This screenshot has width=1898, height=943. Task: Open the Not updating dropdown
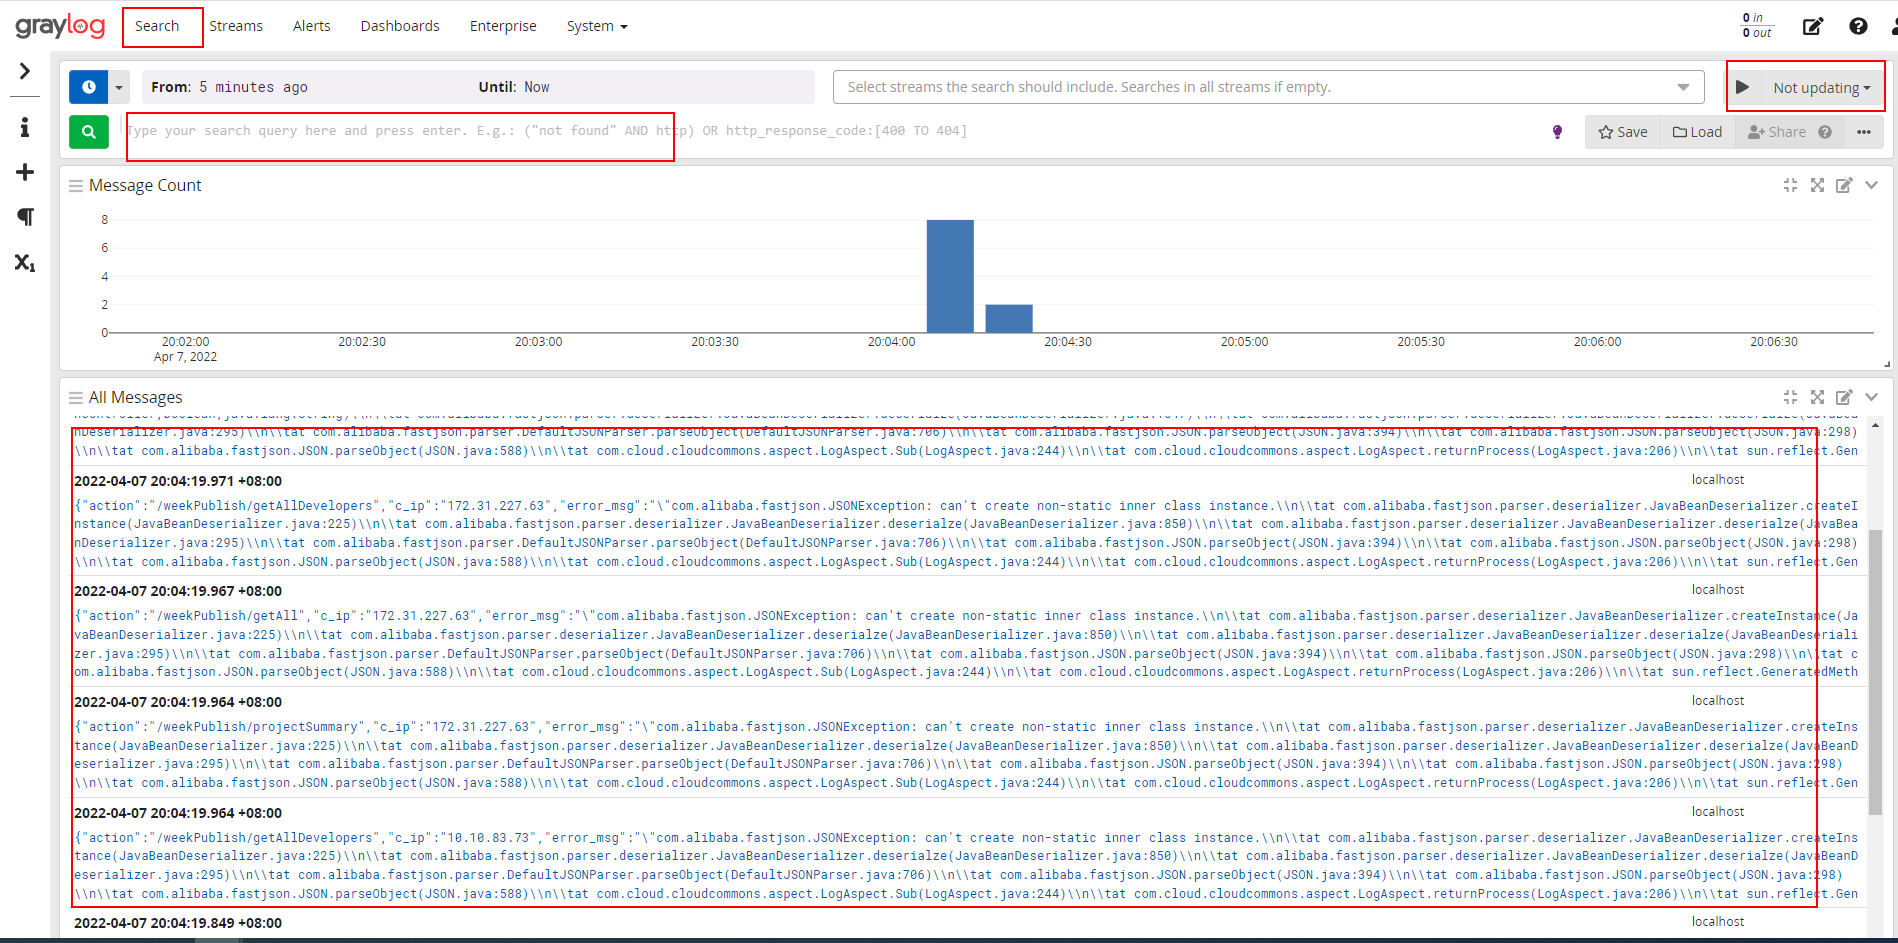(1821, 88)
